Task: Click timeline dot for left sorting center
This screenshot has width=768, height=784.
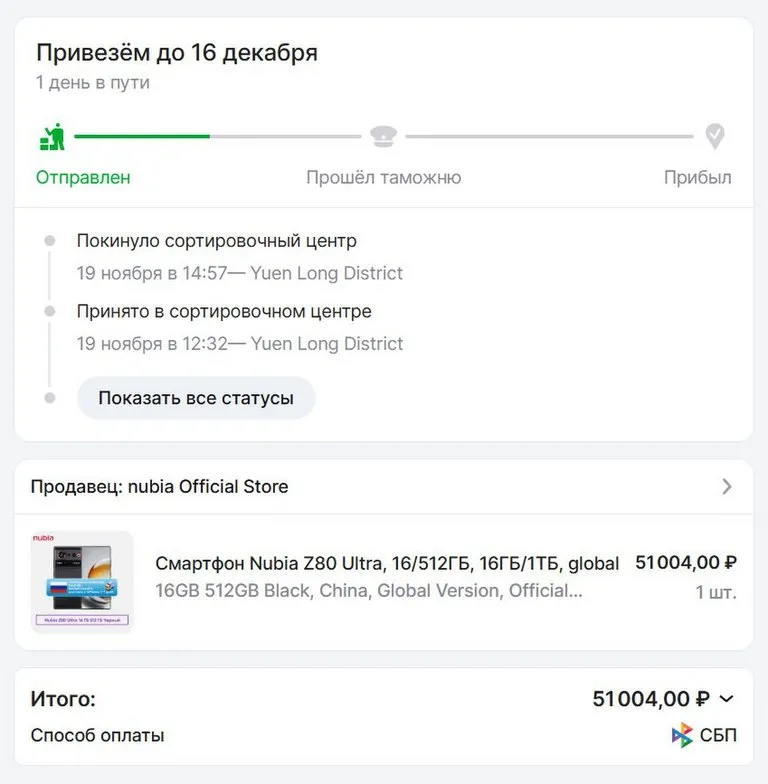Action: [x=50, y=240]
